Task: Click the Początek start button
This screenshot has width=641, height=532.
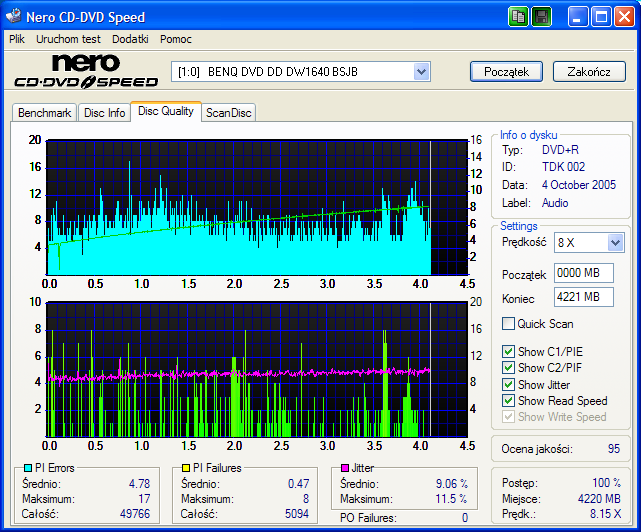Action: [507, 72]
